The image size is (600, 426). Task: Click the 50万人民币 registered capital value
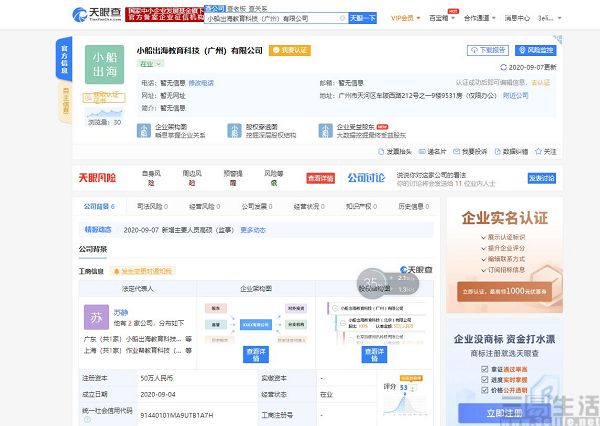coord(157,378)
